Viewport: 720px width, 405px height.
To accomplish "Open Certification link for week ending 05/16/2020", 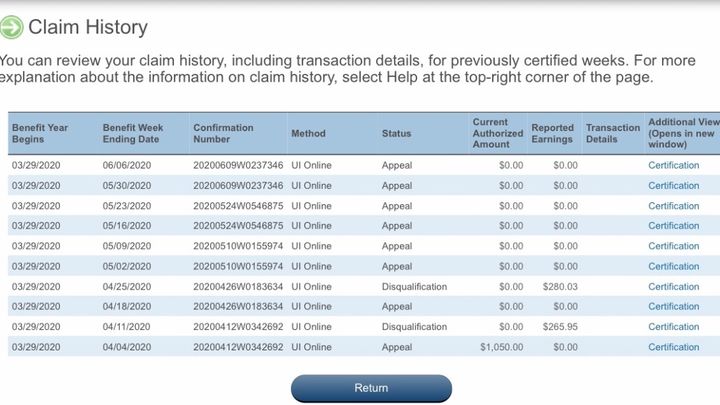I will point(674,226).
